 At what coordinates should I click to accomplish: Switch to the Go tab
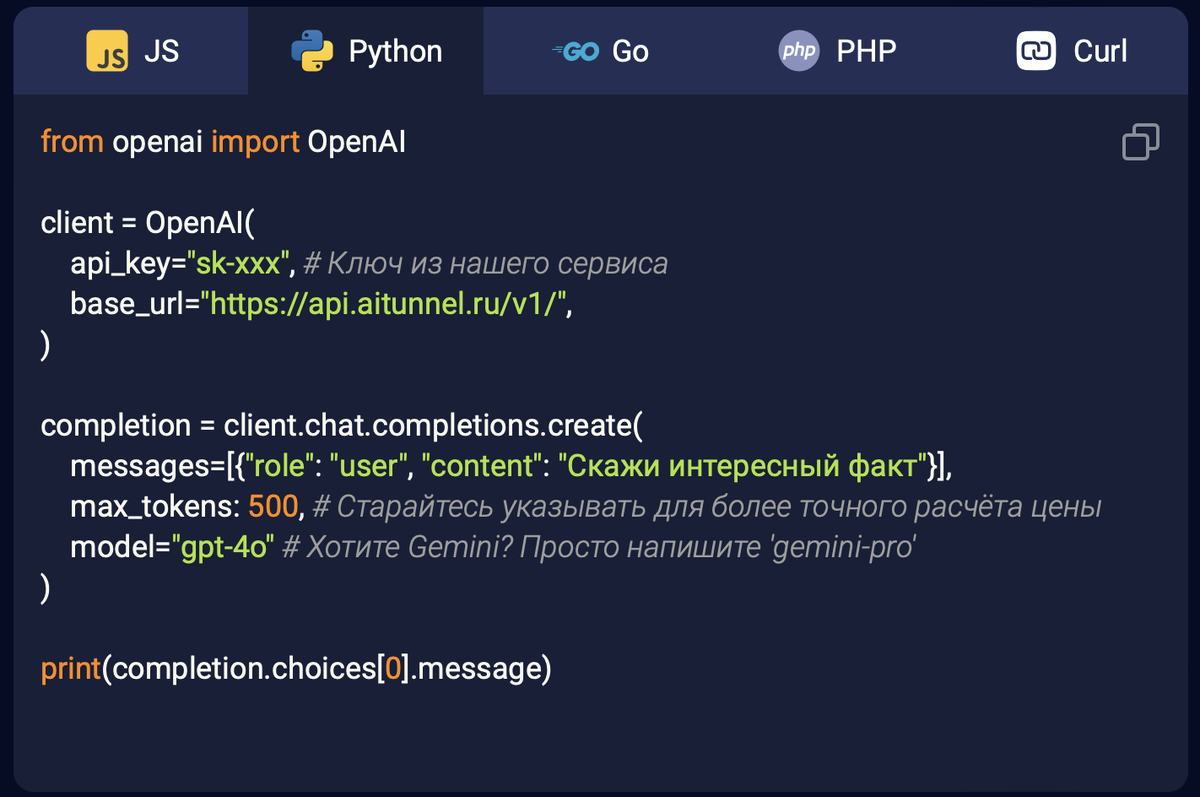point(601,50)
